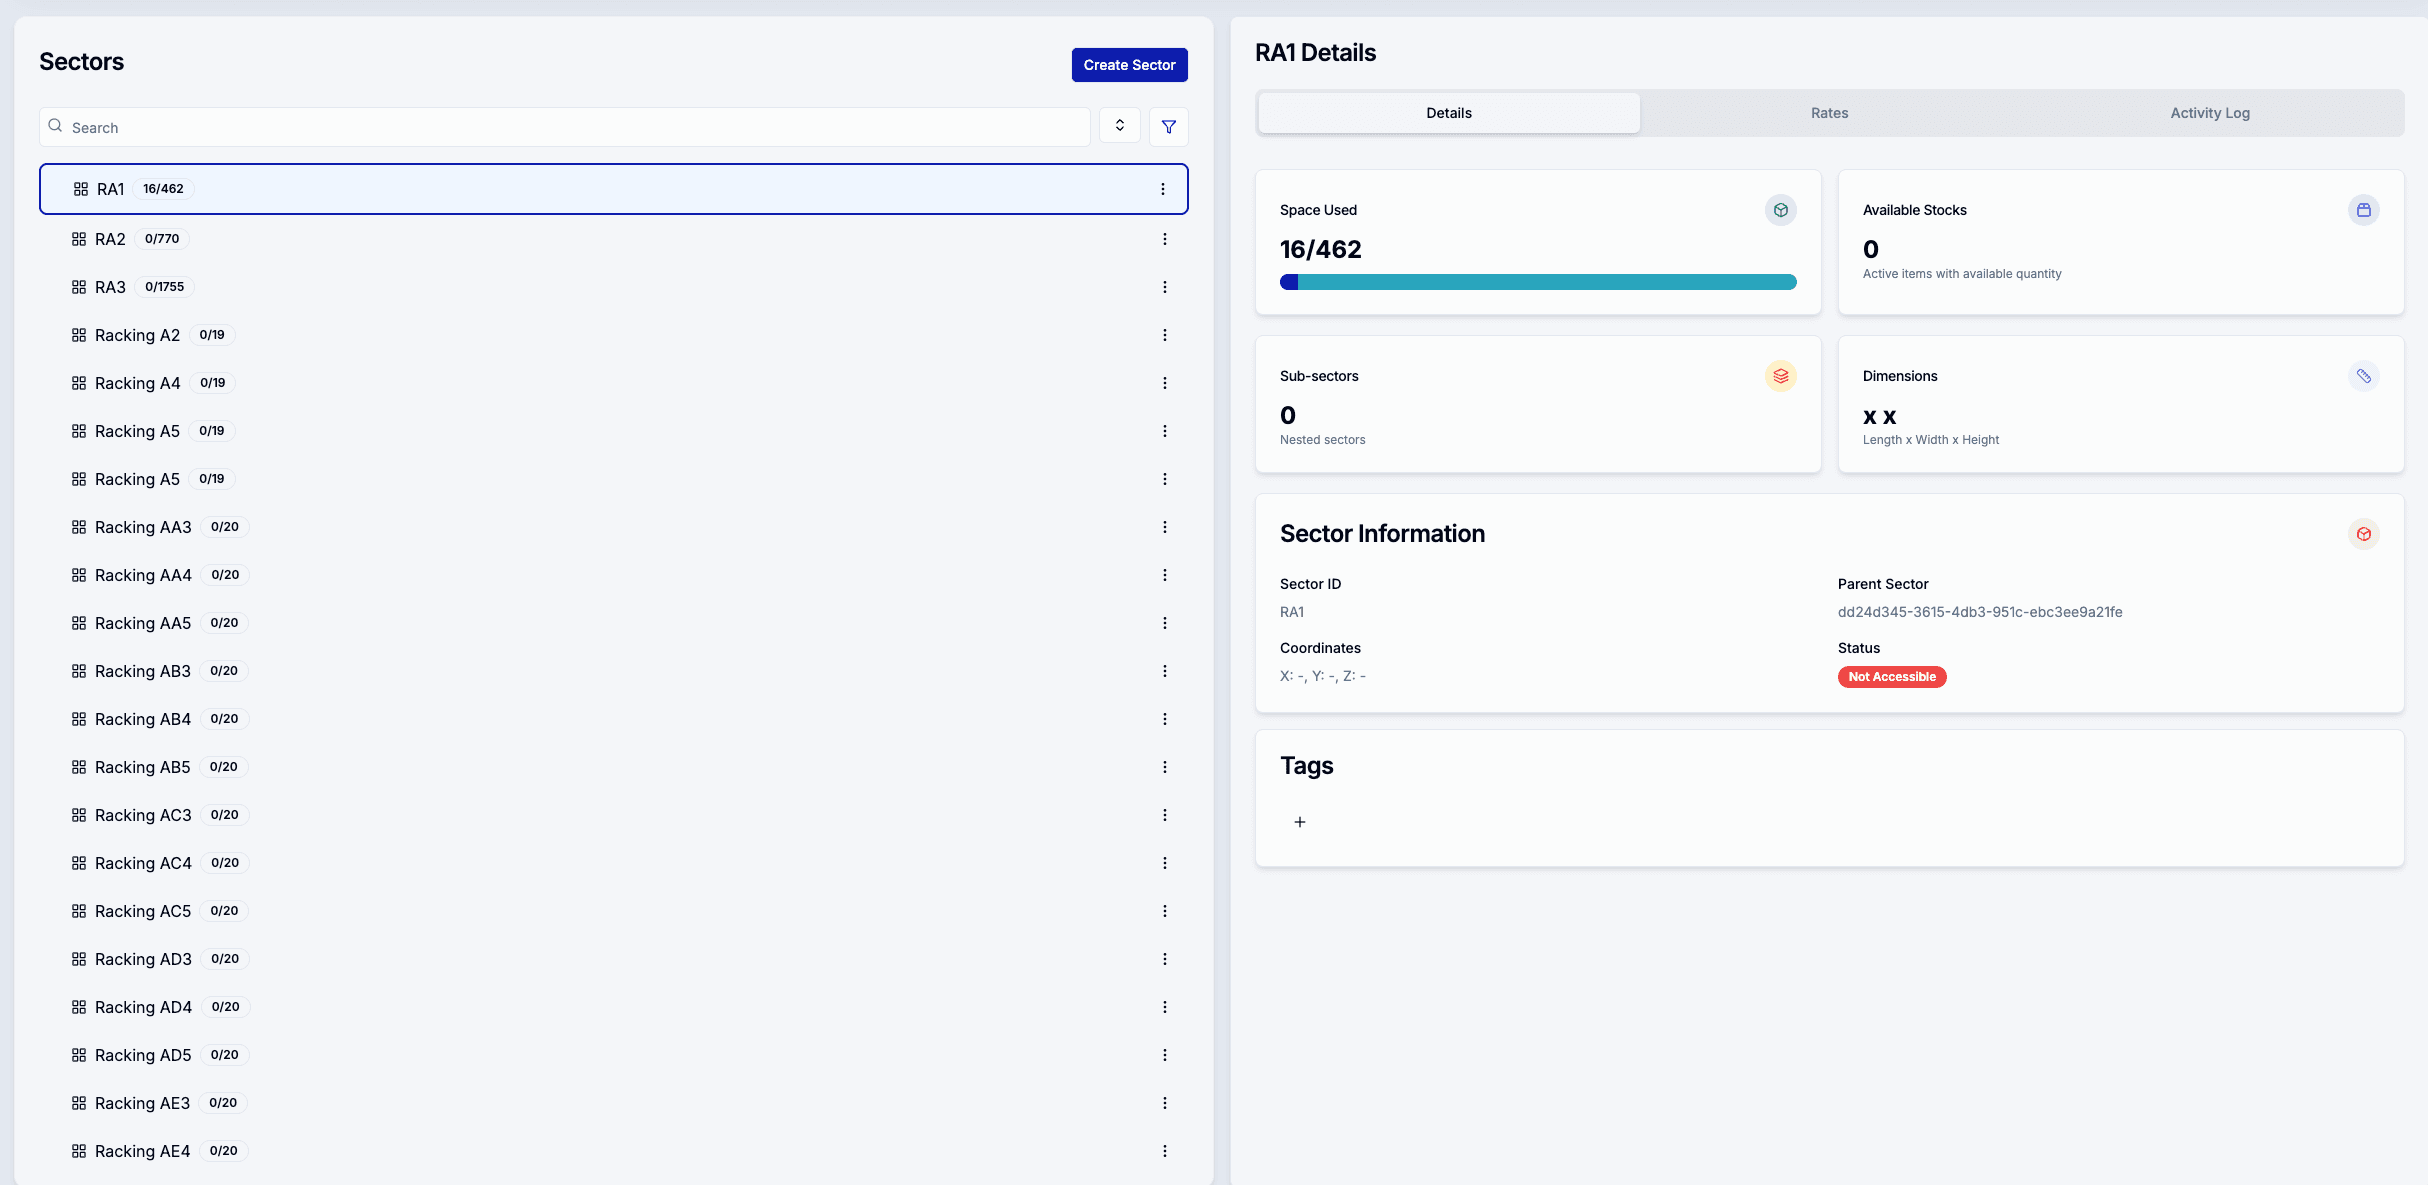Click the Sub-sectors layers icon
The image size is (2428, 1185).
[x=1780, y=376]
